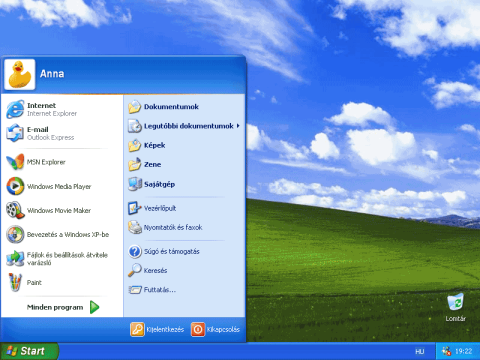Click Súgó és támogatás label text

172,251
